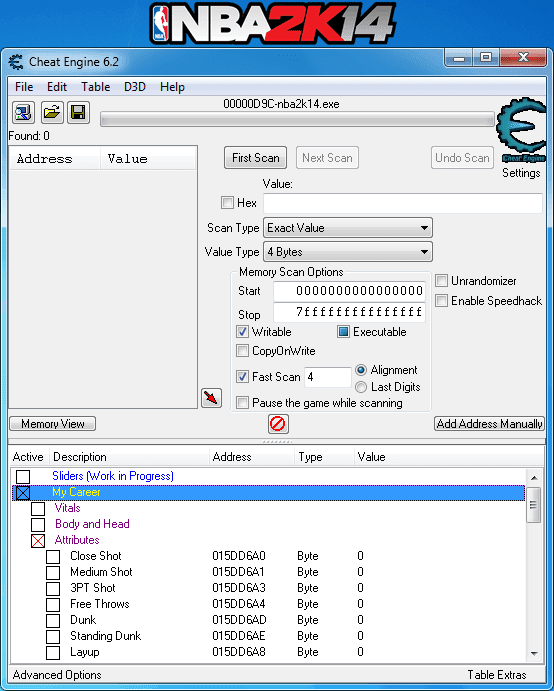Click the Next Scan button

327,158
